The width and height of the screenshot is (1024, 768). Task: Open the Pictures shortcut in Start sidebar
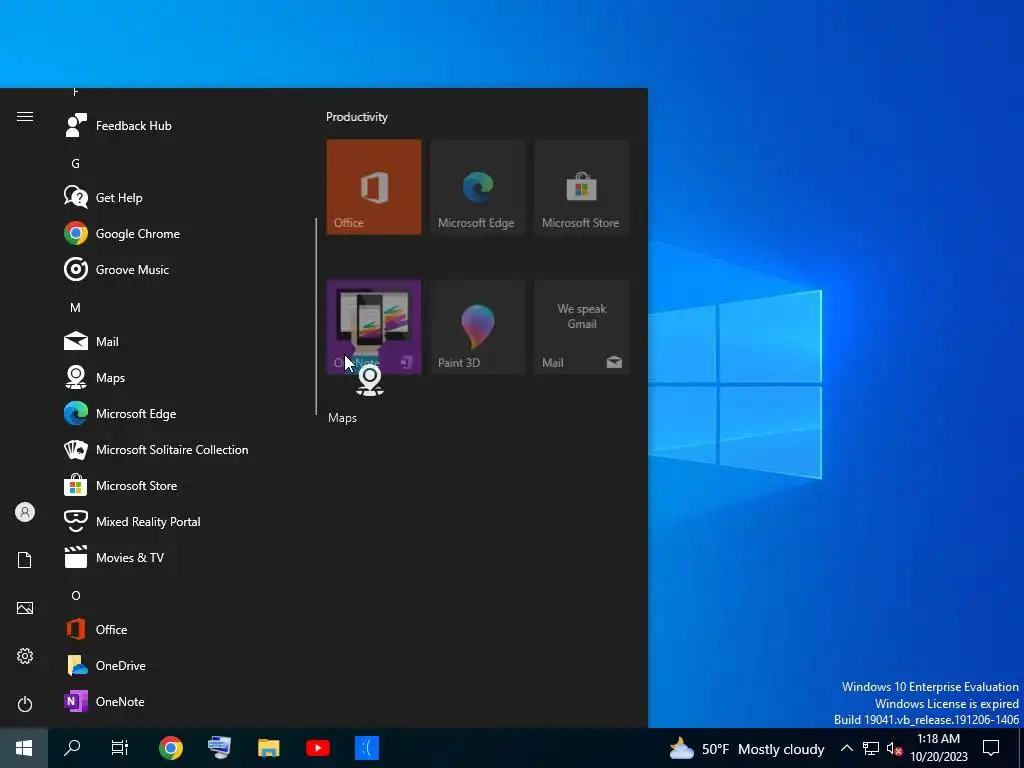point(25,608)
